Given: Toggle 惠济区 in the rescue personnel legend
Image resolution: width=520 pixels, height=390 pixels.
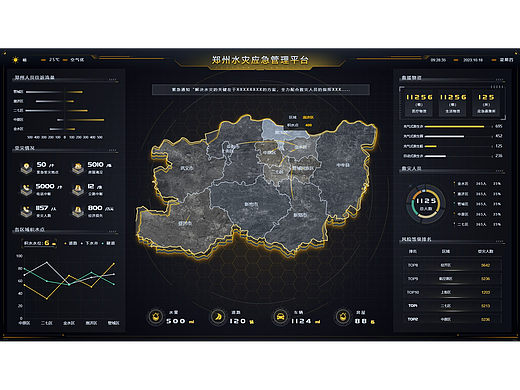Looking at the screenshot, I should pos(461,194).
